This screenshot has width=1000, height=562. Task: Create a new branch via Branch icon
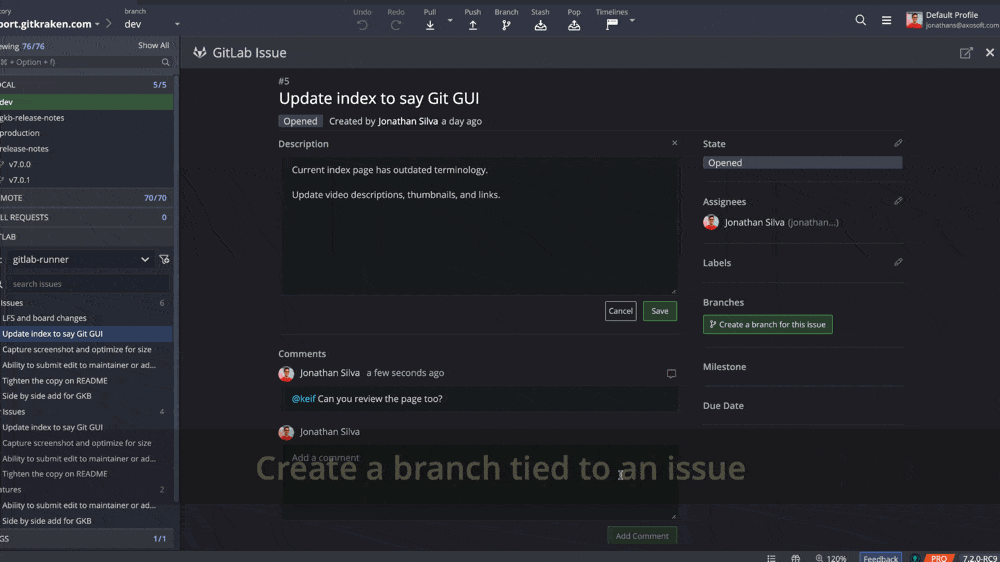pyautogui.click(x=506, y=25)
